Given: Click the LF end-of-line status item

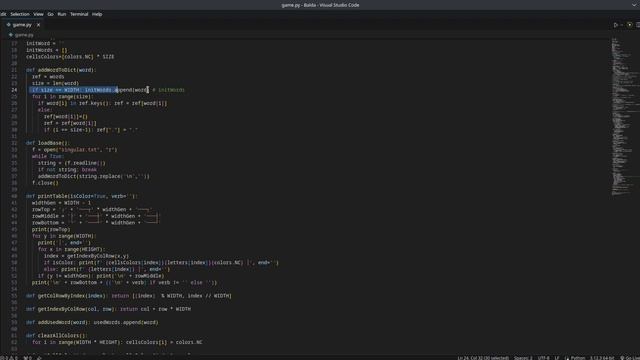Looking at the screenshot, I should 557,358.
